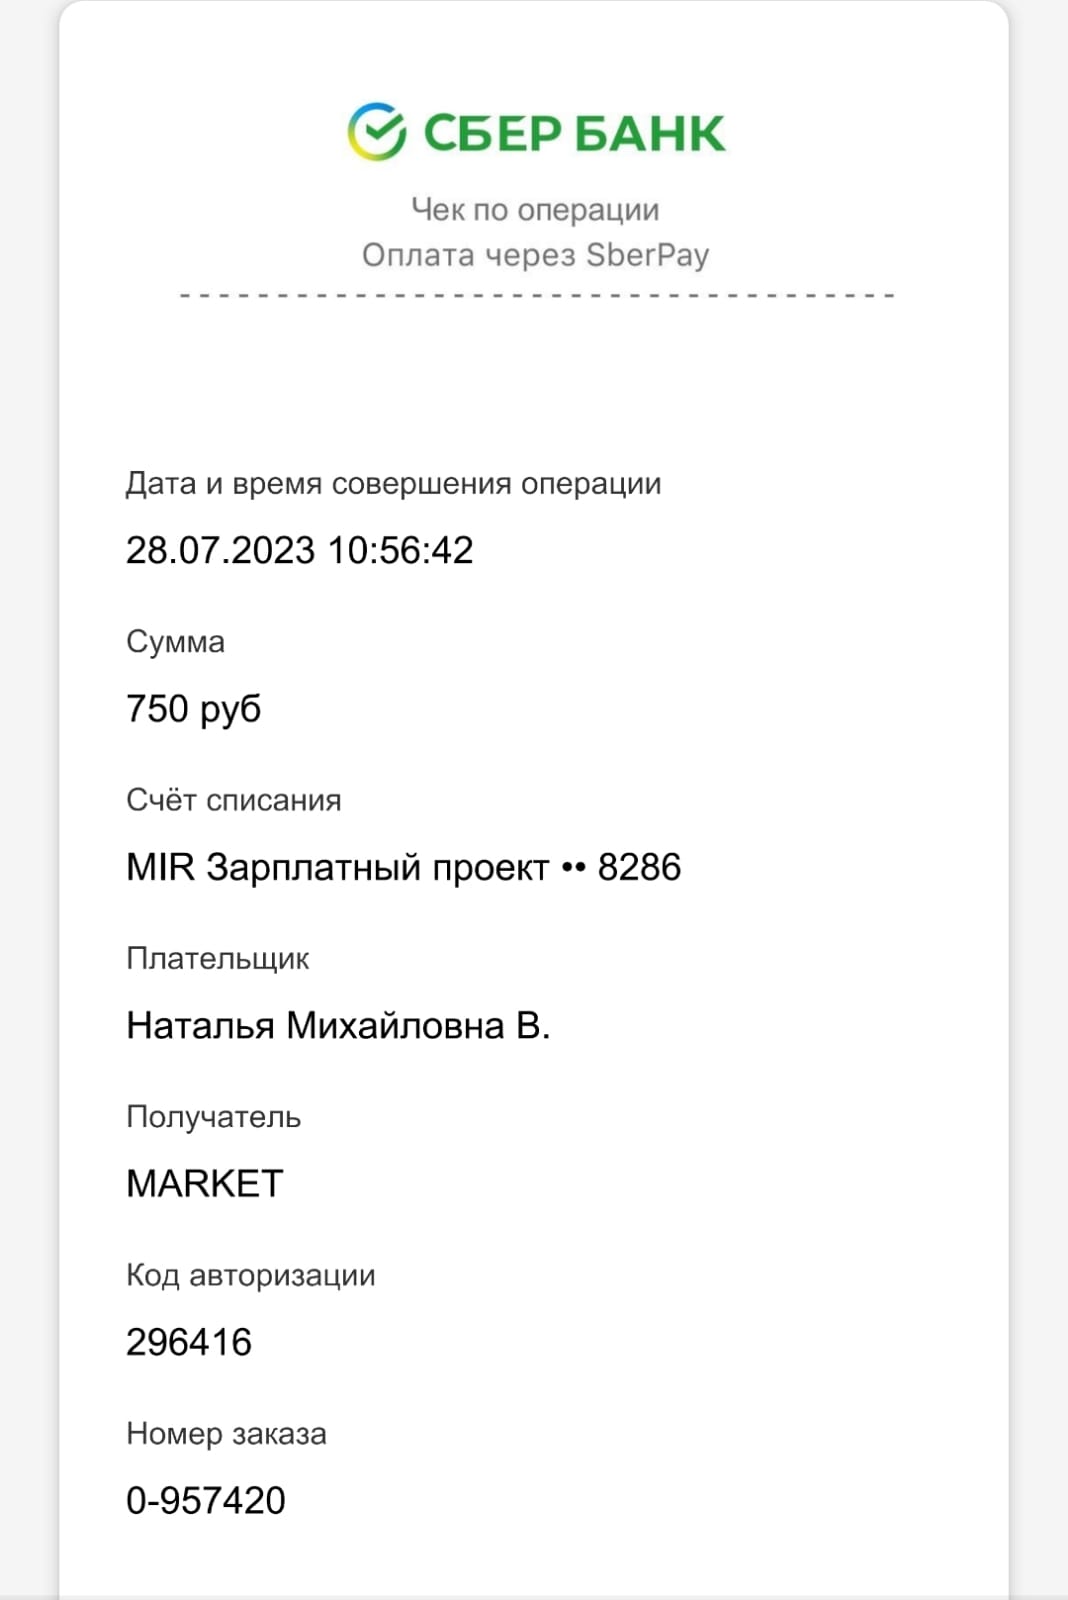This screenshot has width=1068, height=1600.
Task: Click the Оплата через SberPay subtitle
Action: click(x=535, y=255)
